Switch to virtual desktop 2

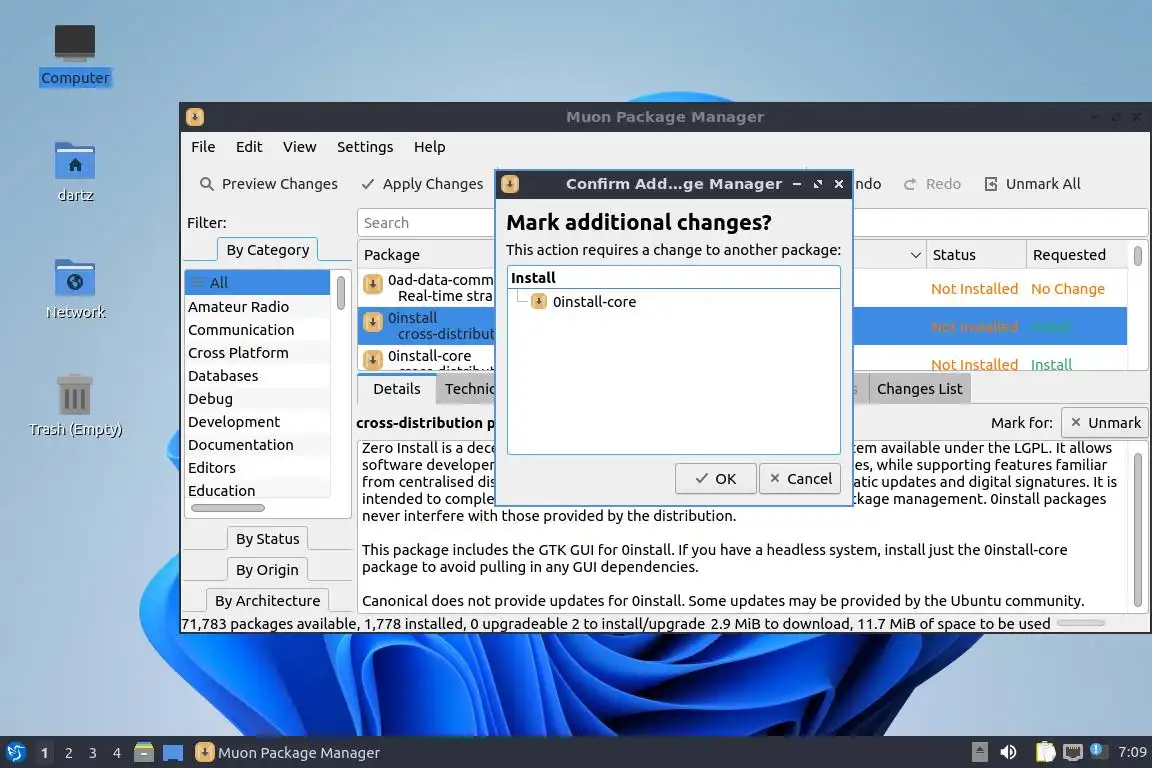pyautogui.click(x=69, y=753)
